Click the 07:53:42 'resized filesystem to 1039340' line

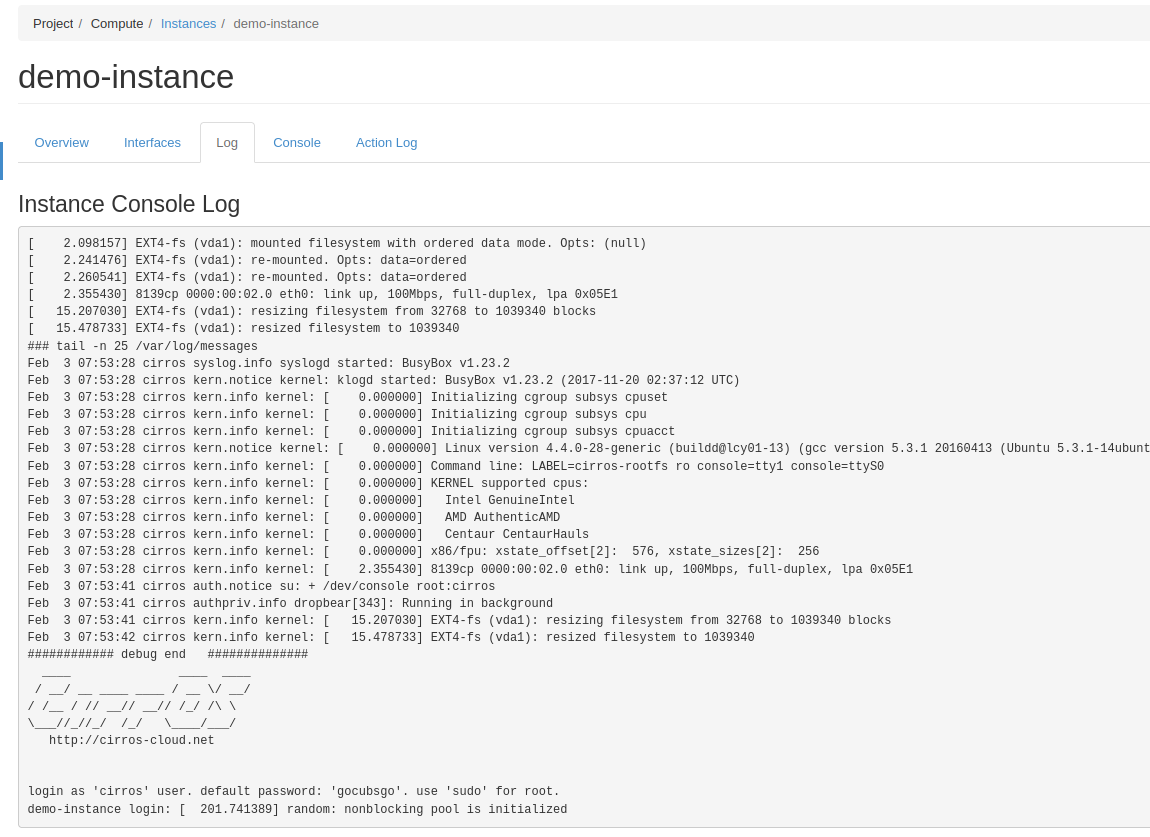coord(391,637)
